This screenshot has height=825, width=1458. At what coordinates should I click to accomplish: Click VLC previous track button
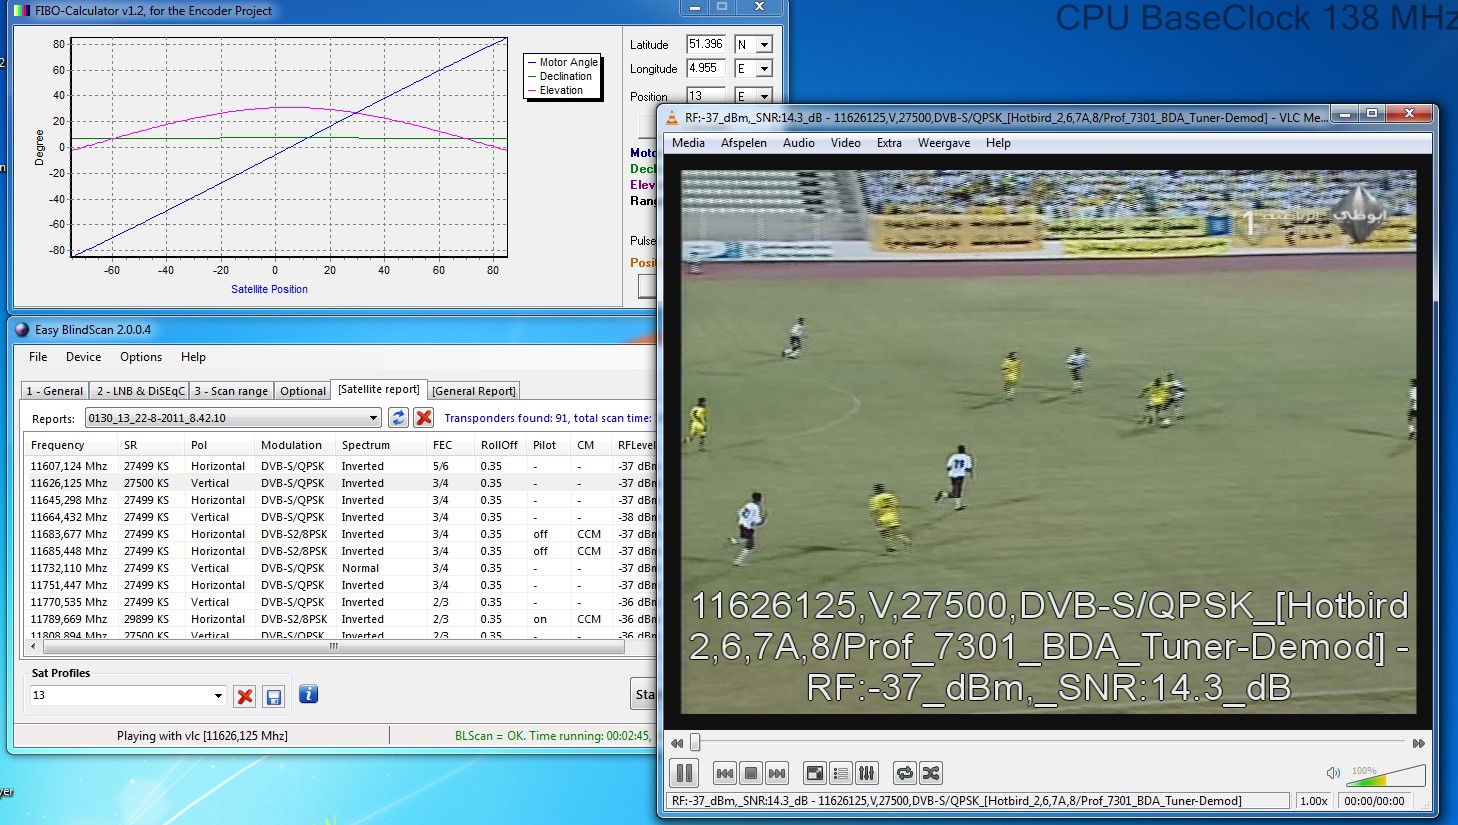[x=725, y=773]
